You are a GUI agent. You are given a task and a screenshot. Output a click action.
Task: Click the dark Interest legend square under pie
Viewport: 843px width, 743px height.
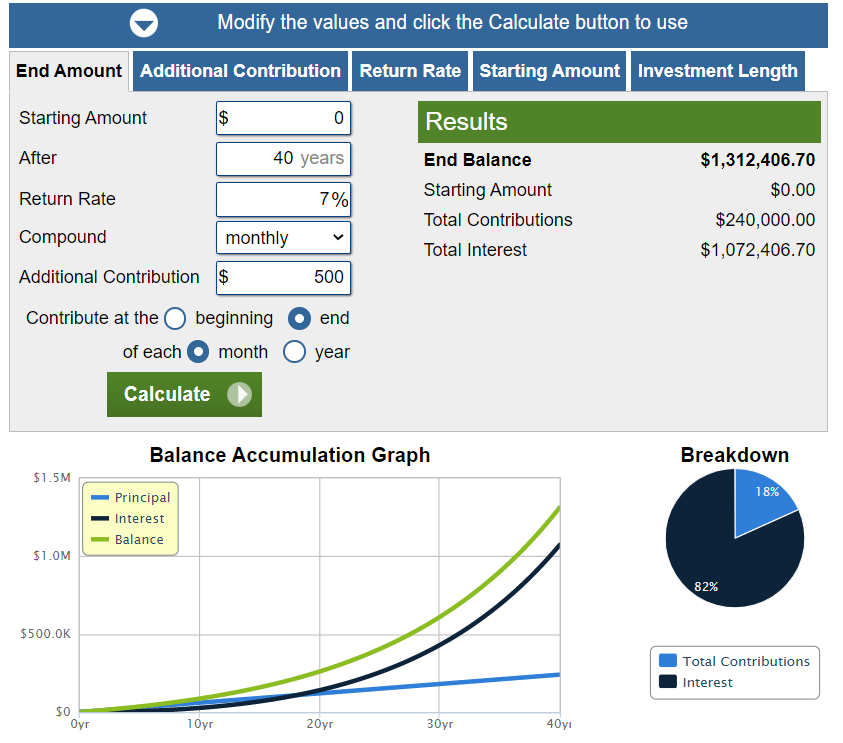668,682
